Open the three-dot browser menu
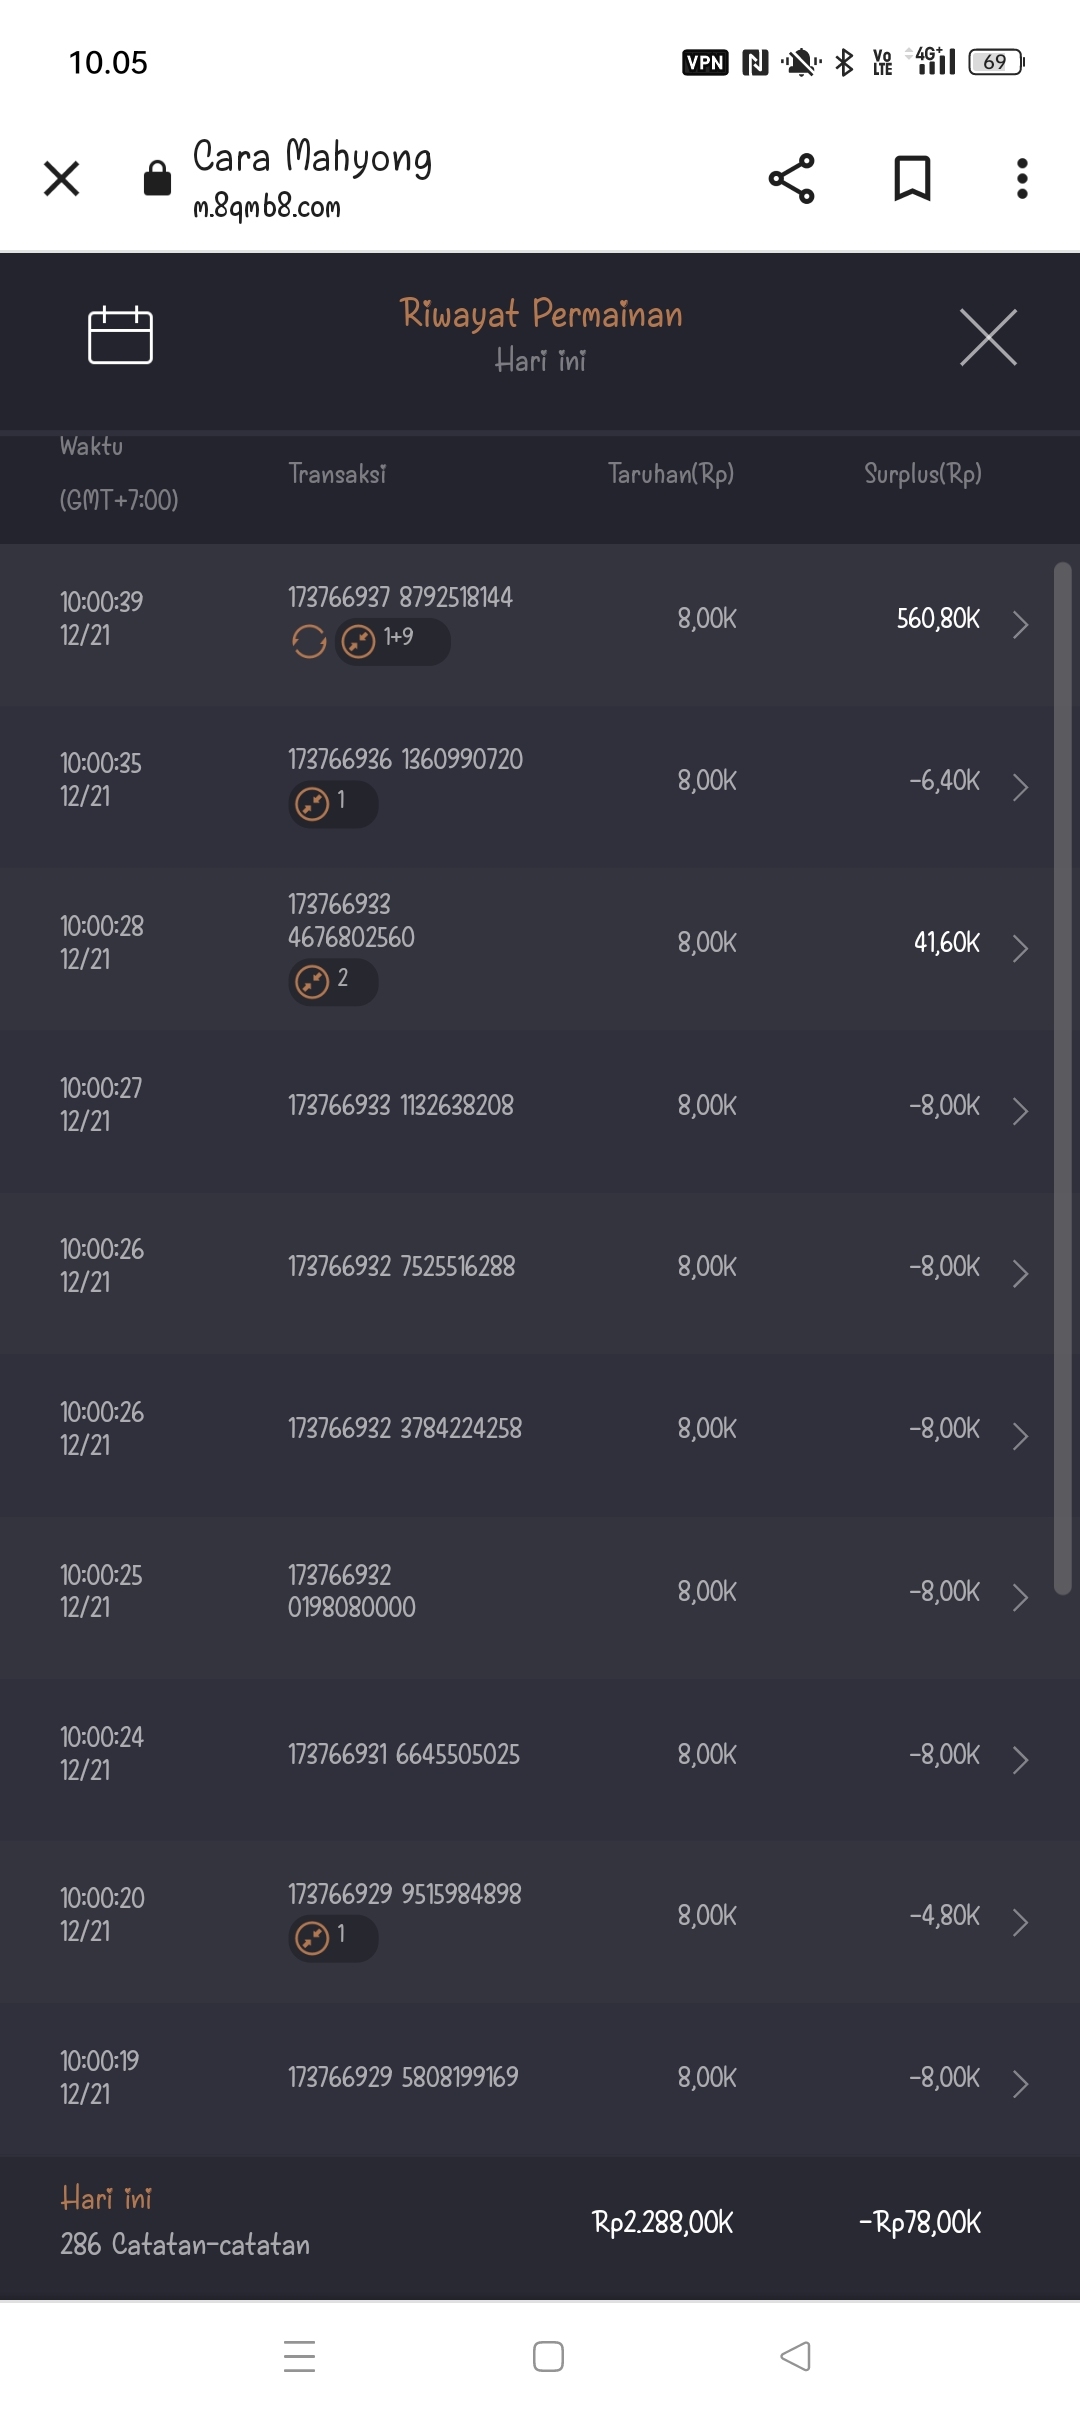The image size is (1080, 2412). [x=1021, y=179]
